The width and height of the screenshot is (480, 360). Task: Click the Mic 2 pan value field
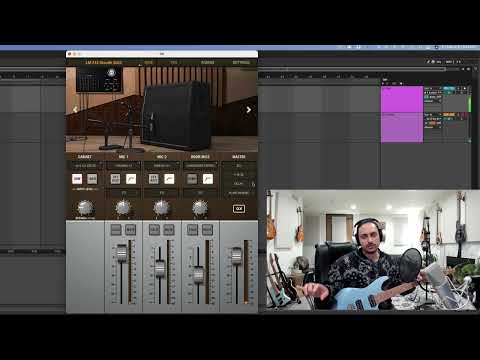(x=162, y=193)
